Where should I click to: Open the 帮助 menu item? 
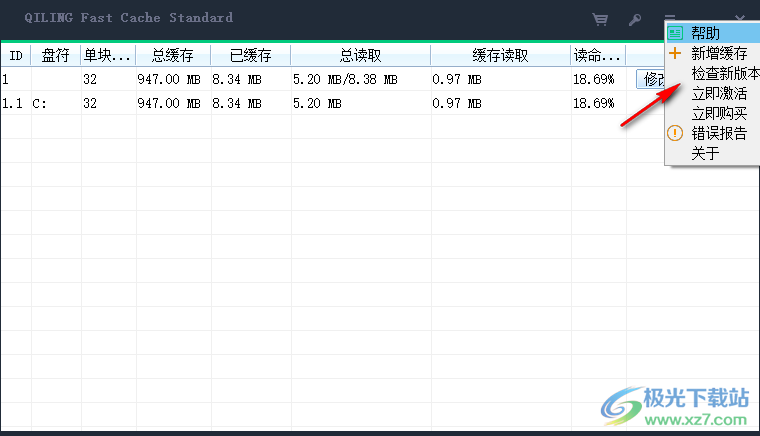(x=713, y=33)
